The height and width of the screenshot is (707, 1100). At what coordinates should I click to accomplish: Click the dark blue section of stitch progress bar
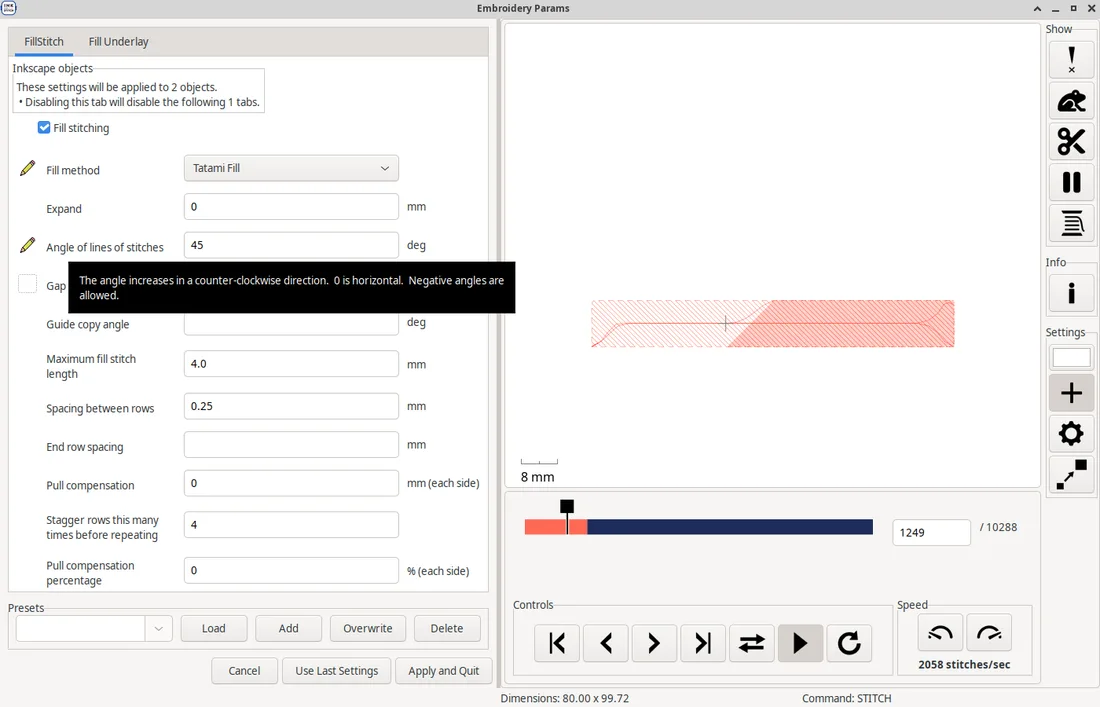730,527
